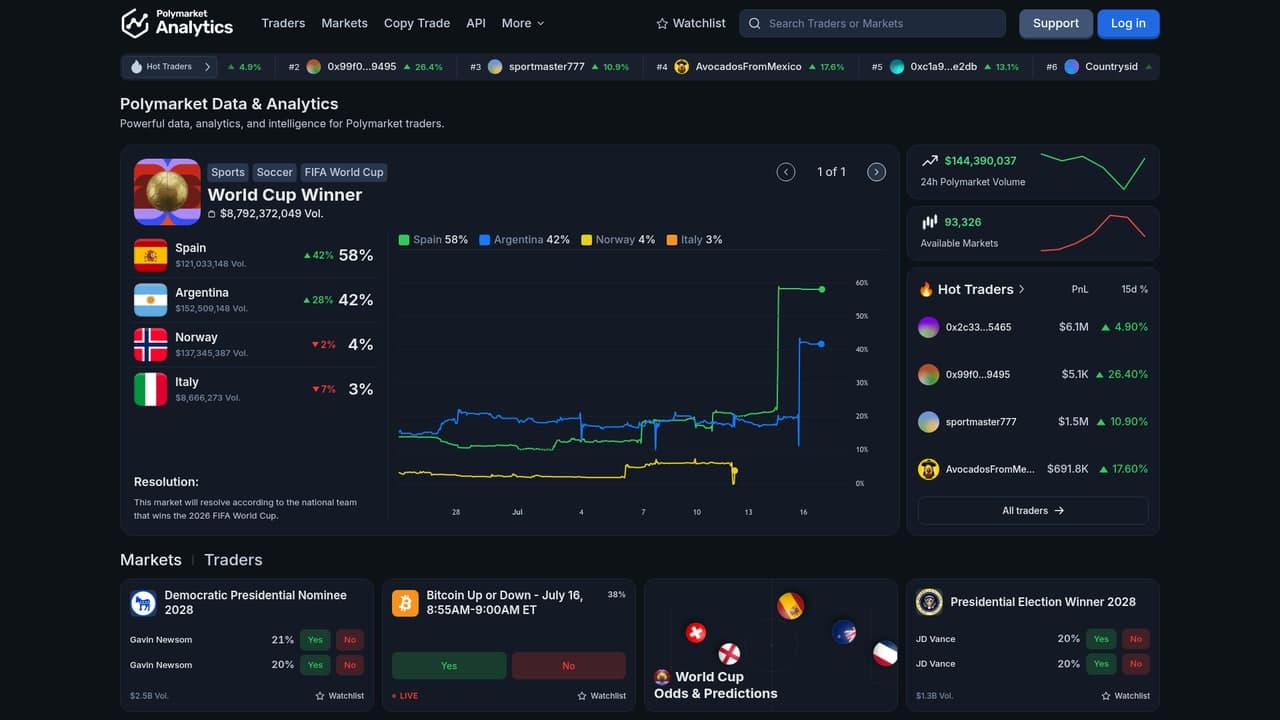Go to next featured market arrow
Image resolution: width=1280 pixels, height=720 pixels.
[876, 172]
